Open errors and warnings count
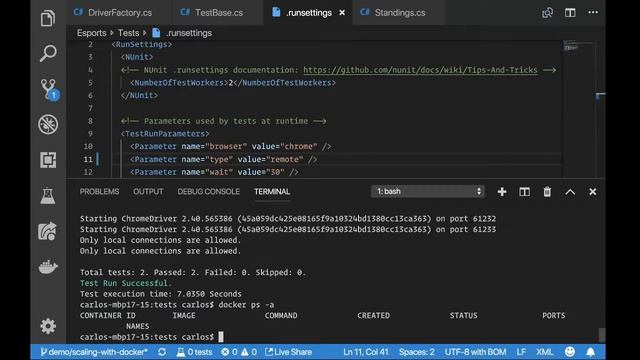Viewport: 640px width, 360px height. [x=239, y=352]
